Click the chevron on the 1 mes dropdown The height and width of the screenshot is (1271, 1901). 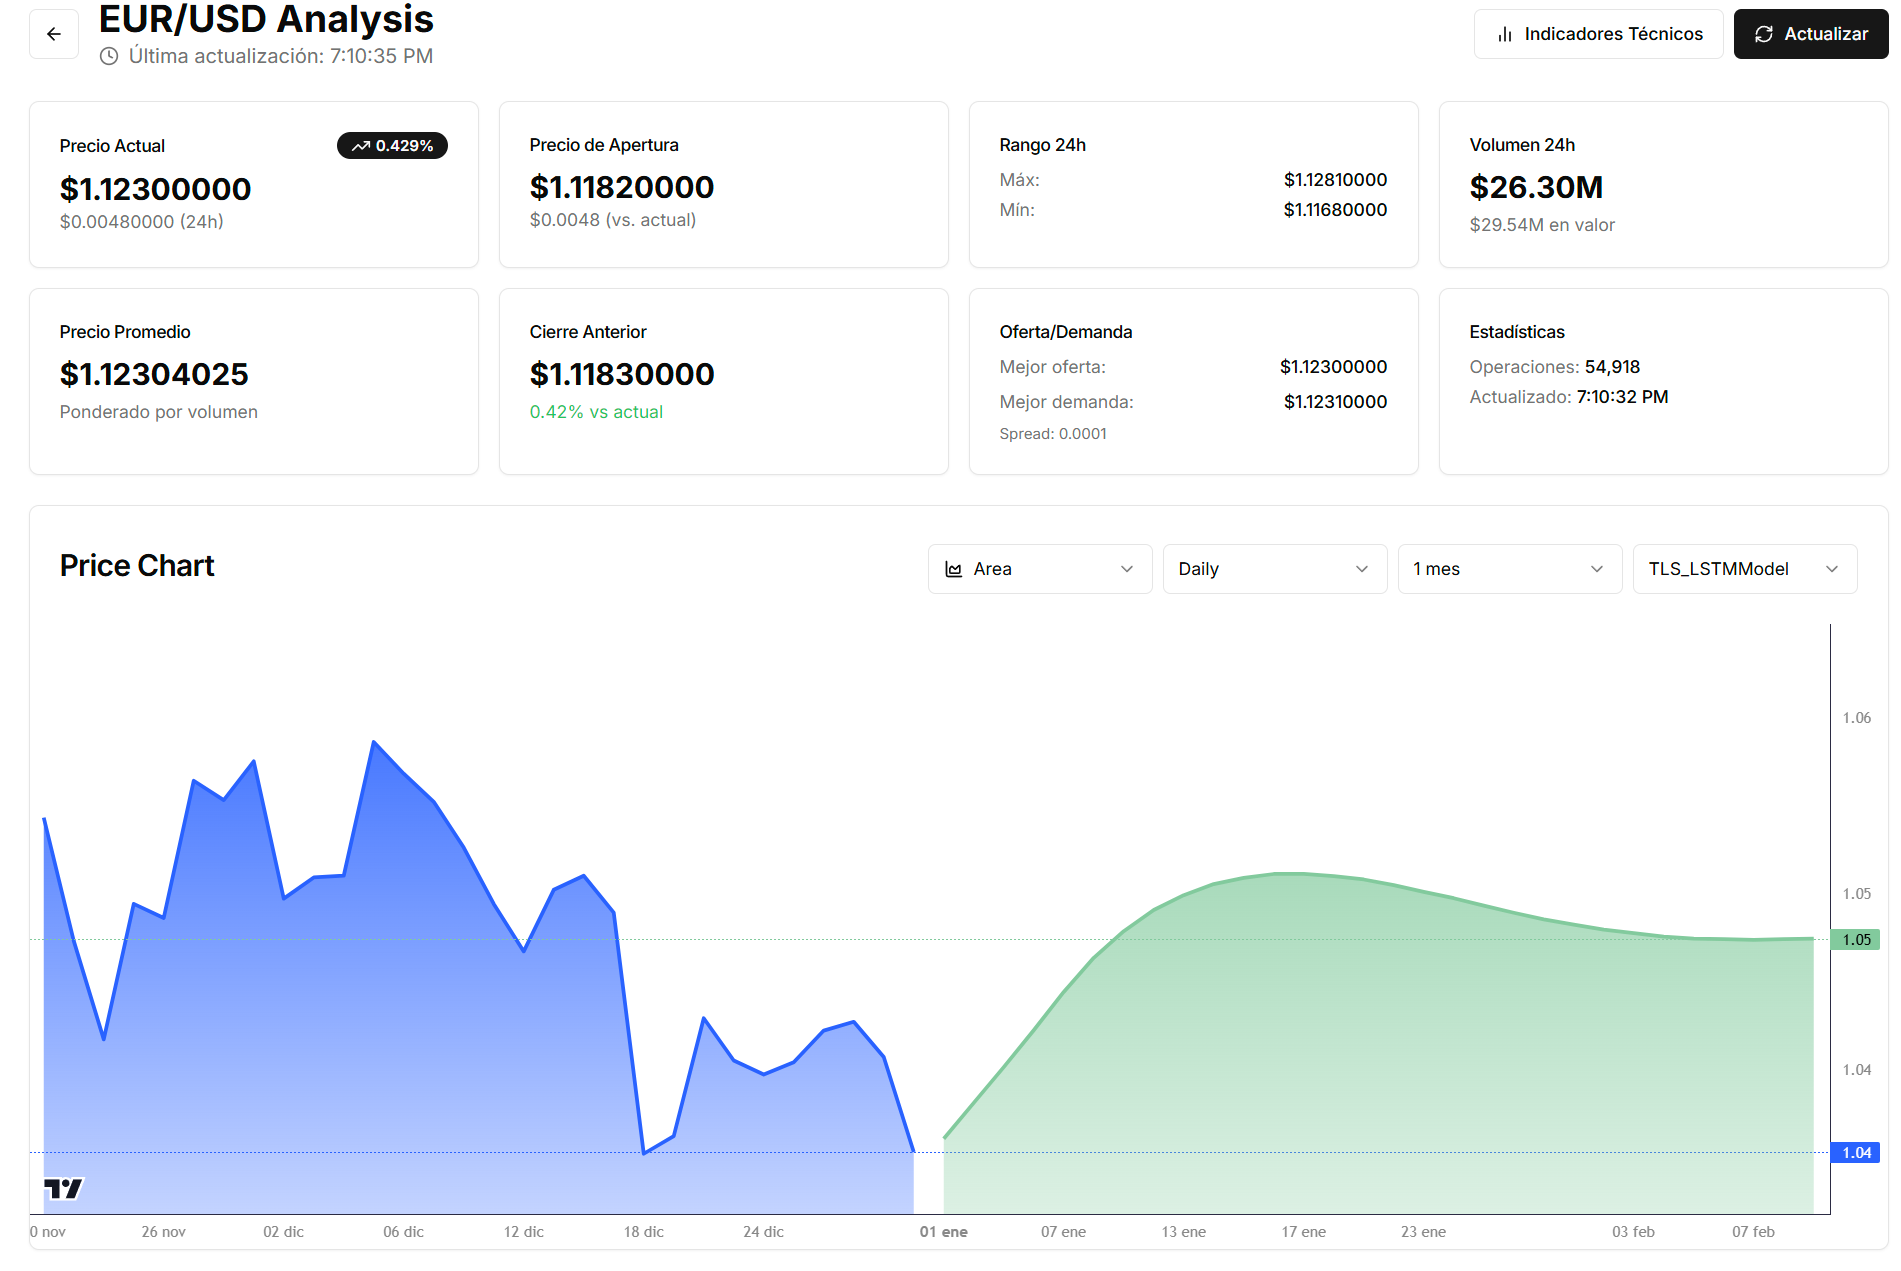[1597, 569]
